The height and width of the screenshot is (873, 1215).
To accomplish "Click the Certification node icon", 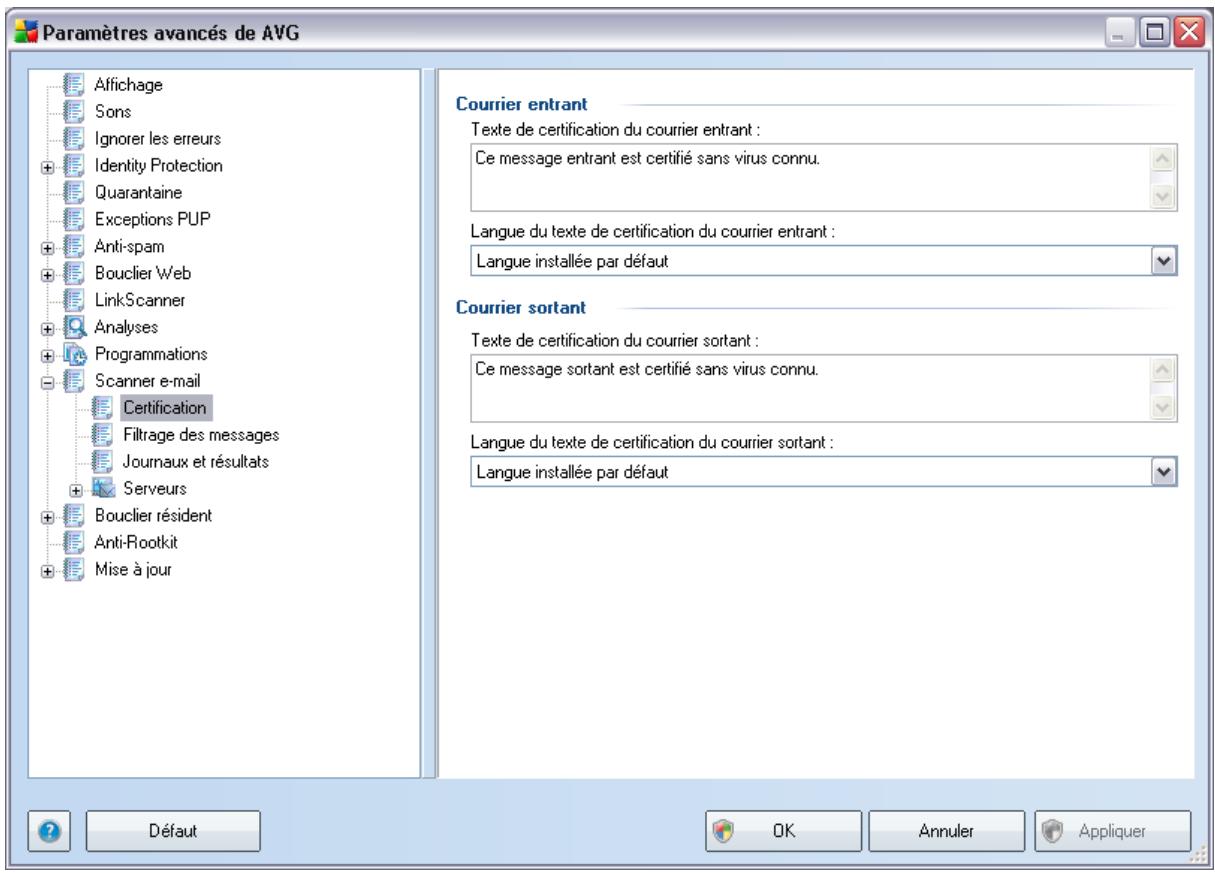I will point(100,407).
